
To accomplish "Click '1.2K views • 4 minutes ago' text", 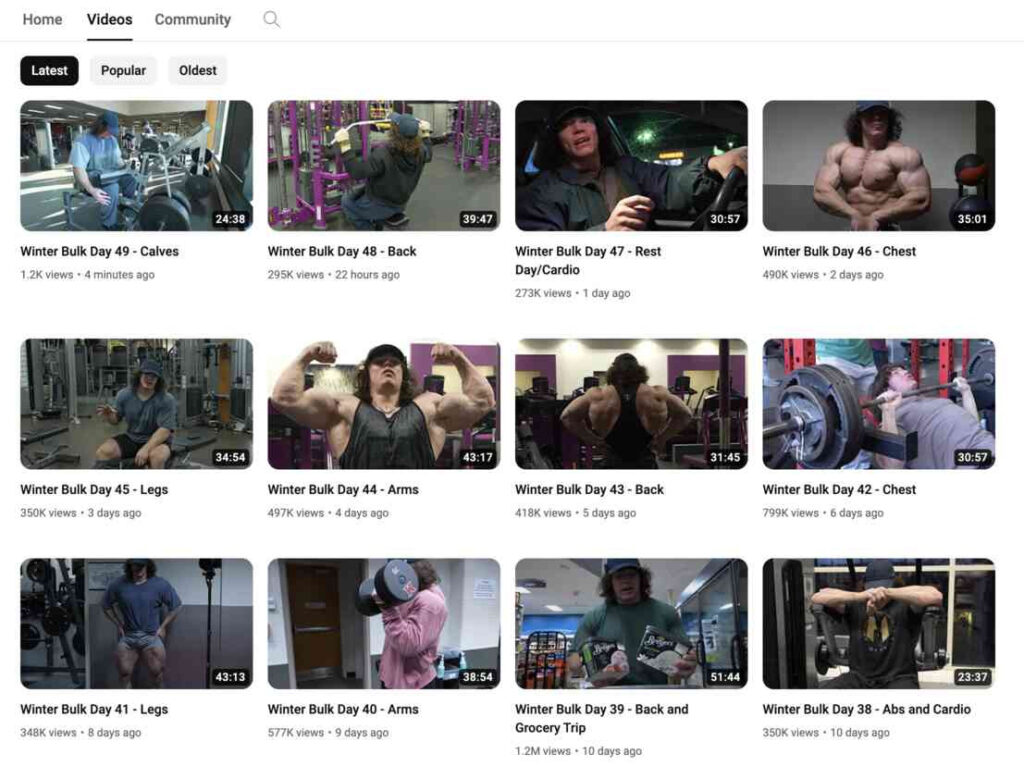I will [x=88, y=275].
